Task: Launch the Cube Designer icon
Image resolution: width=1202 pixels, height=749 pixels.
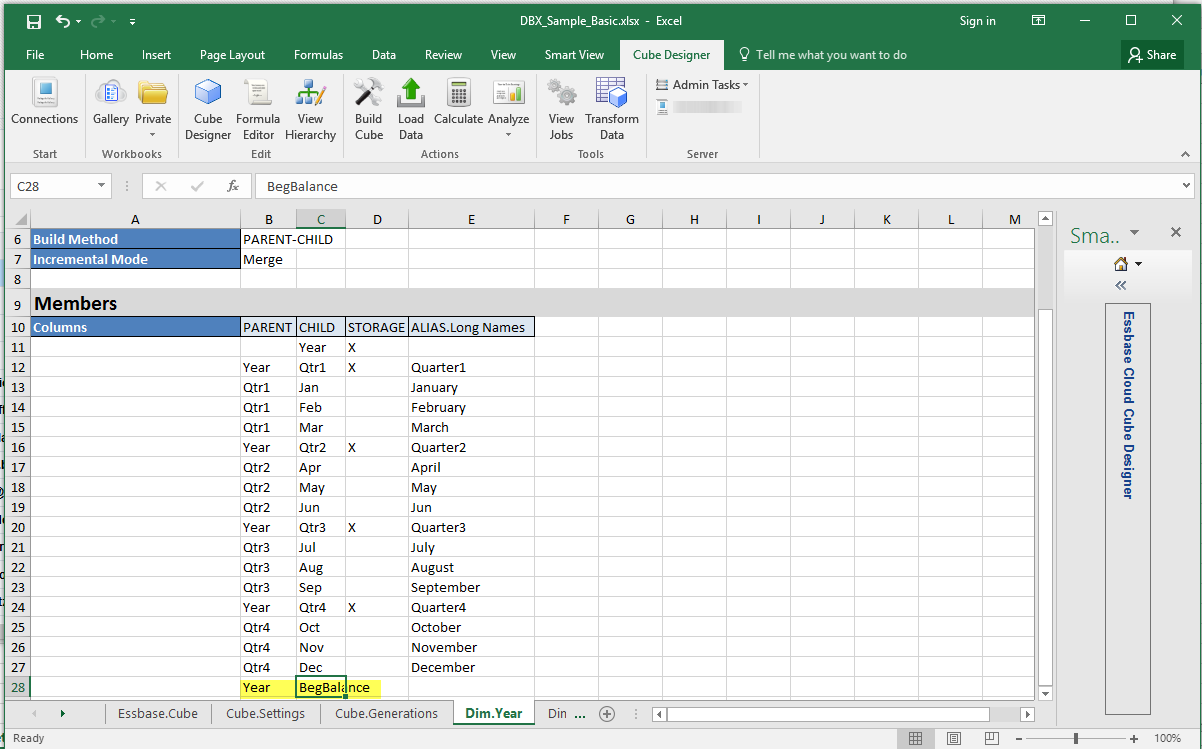Action: click(208, 109)
